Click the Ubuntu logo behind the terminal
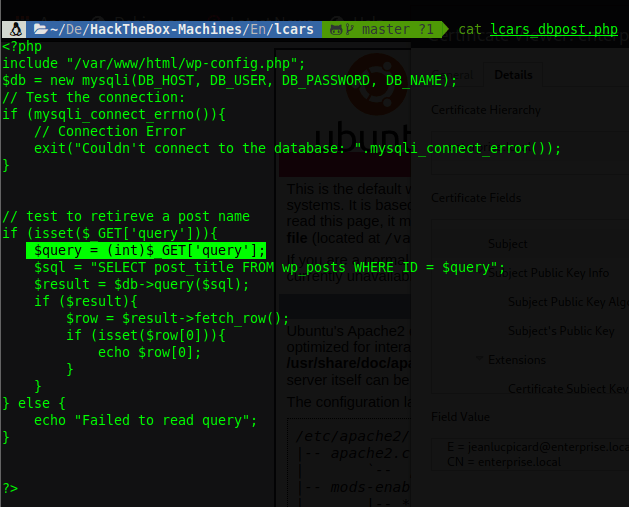 (x=377, y=83)
